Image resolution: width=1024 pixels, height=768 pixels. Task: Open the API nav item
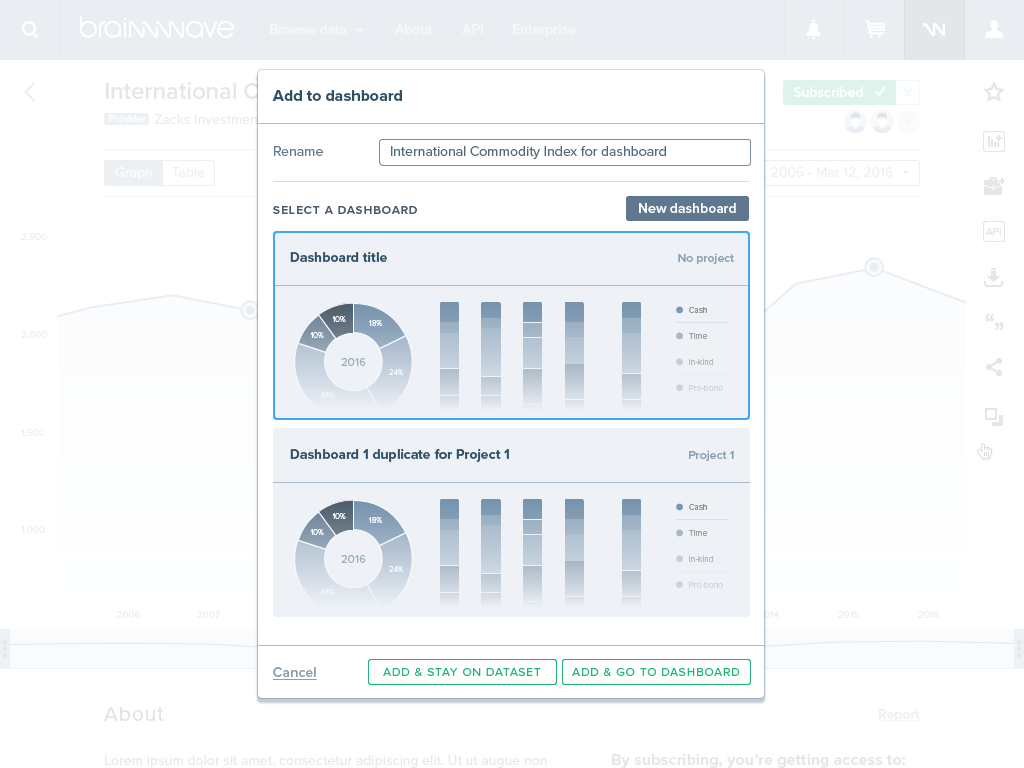pos(472,29)
